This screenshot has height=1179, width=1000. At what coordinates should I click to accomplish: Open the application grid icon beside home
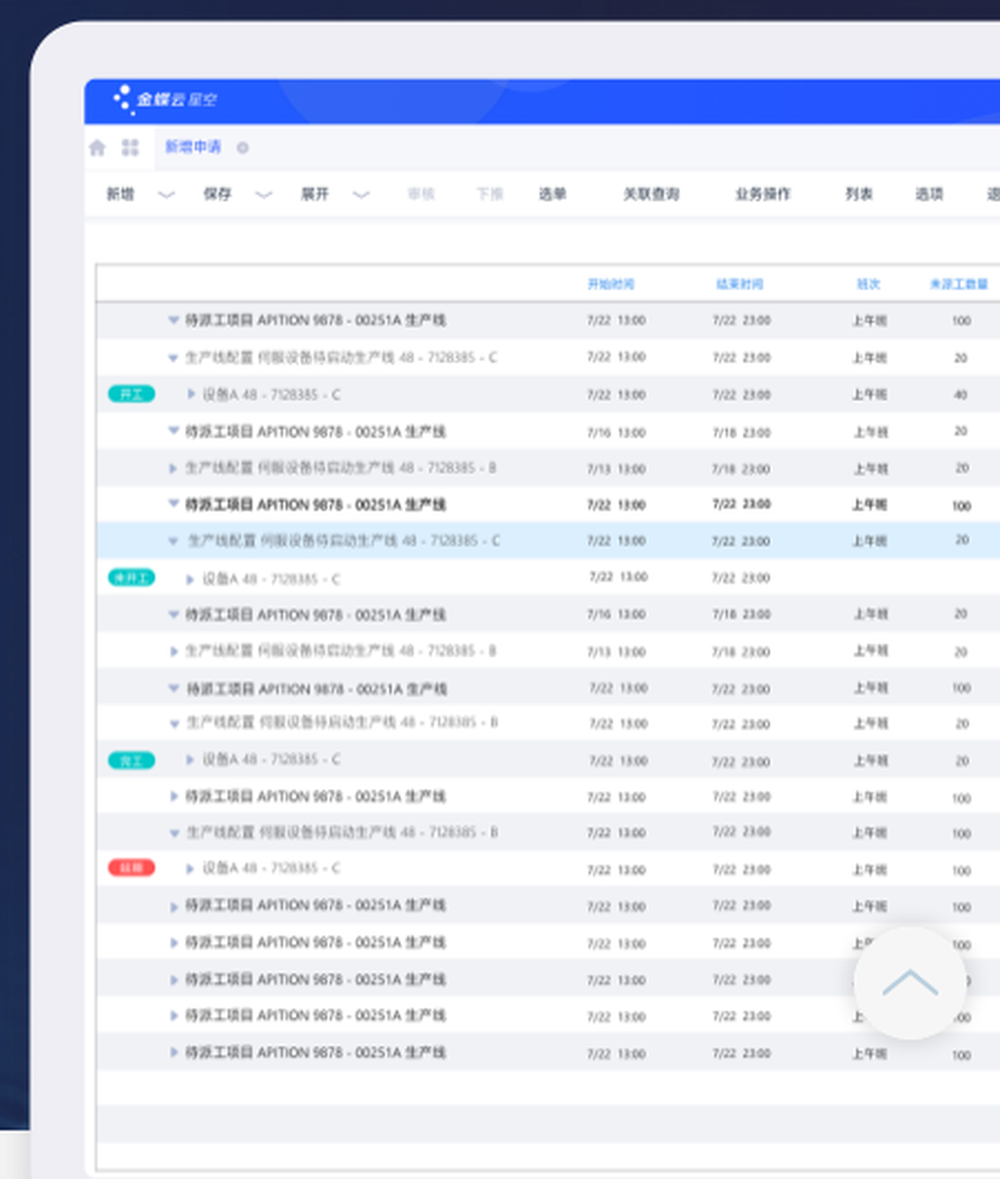pyautogui.click(x=128, y=147)
